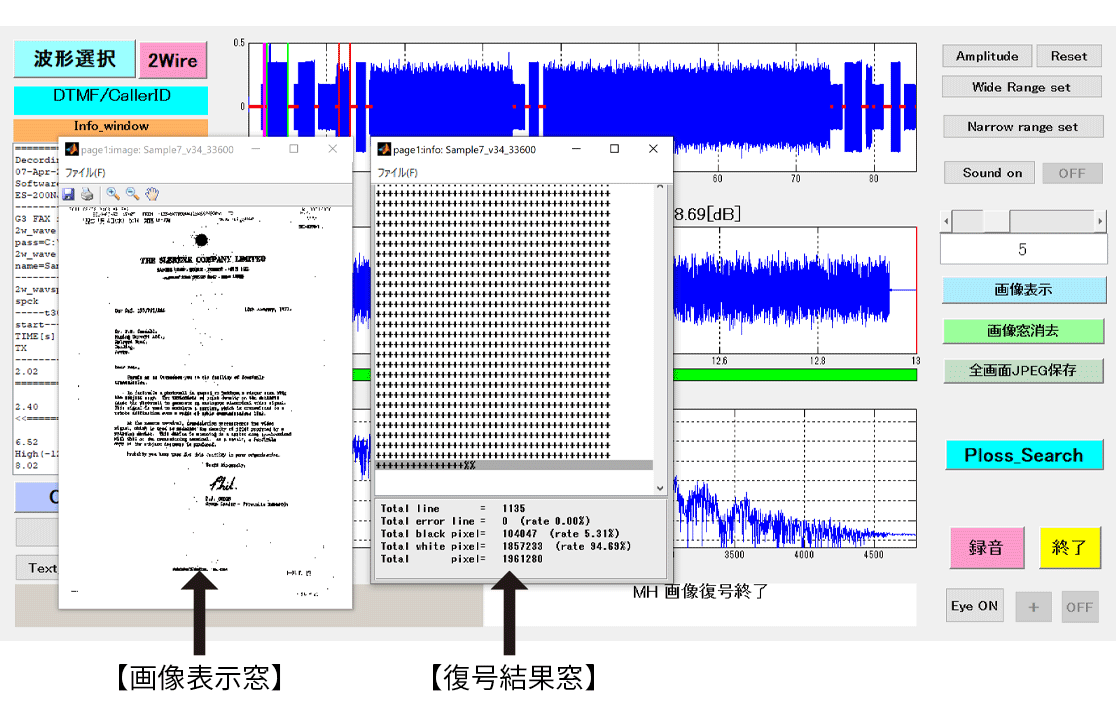
Task: Click the value field showing 5
Action: click(x=1023, y=250)
